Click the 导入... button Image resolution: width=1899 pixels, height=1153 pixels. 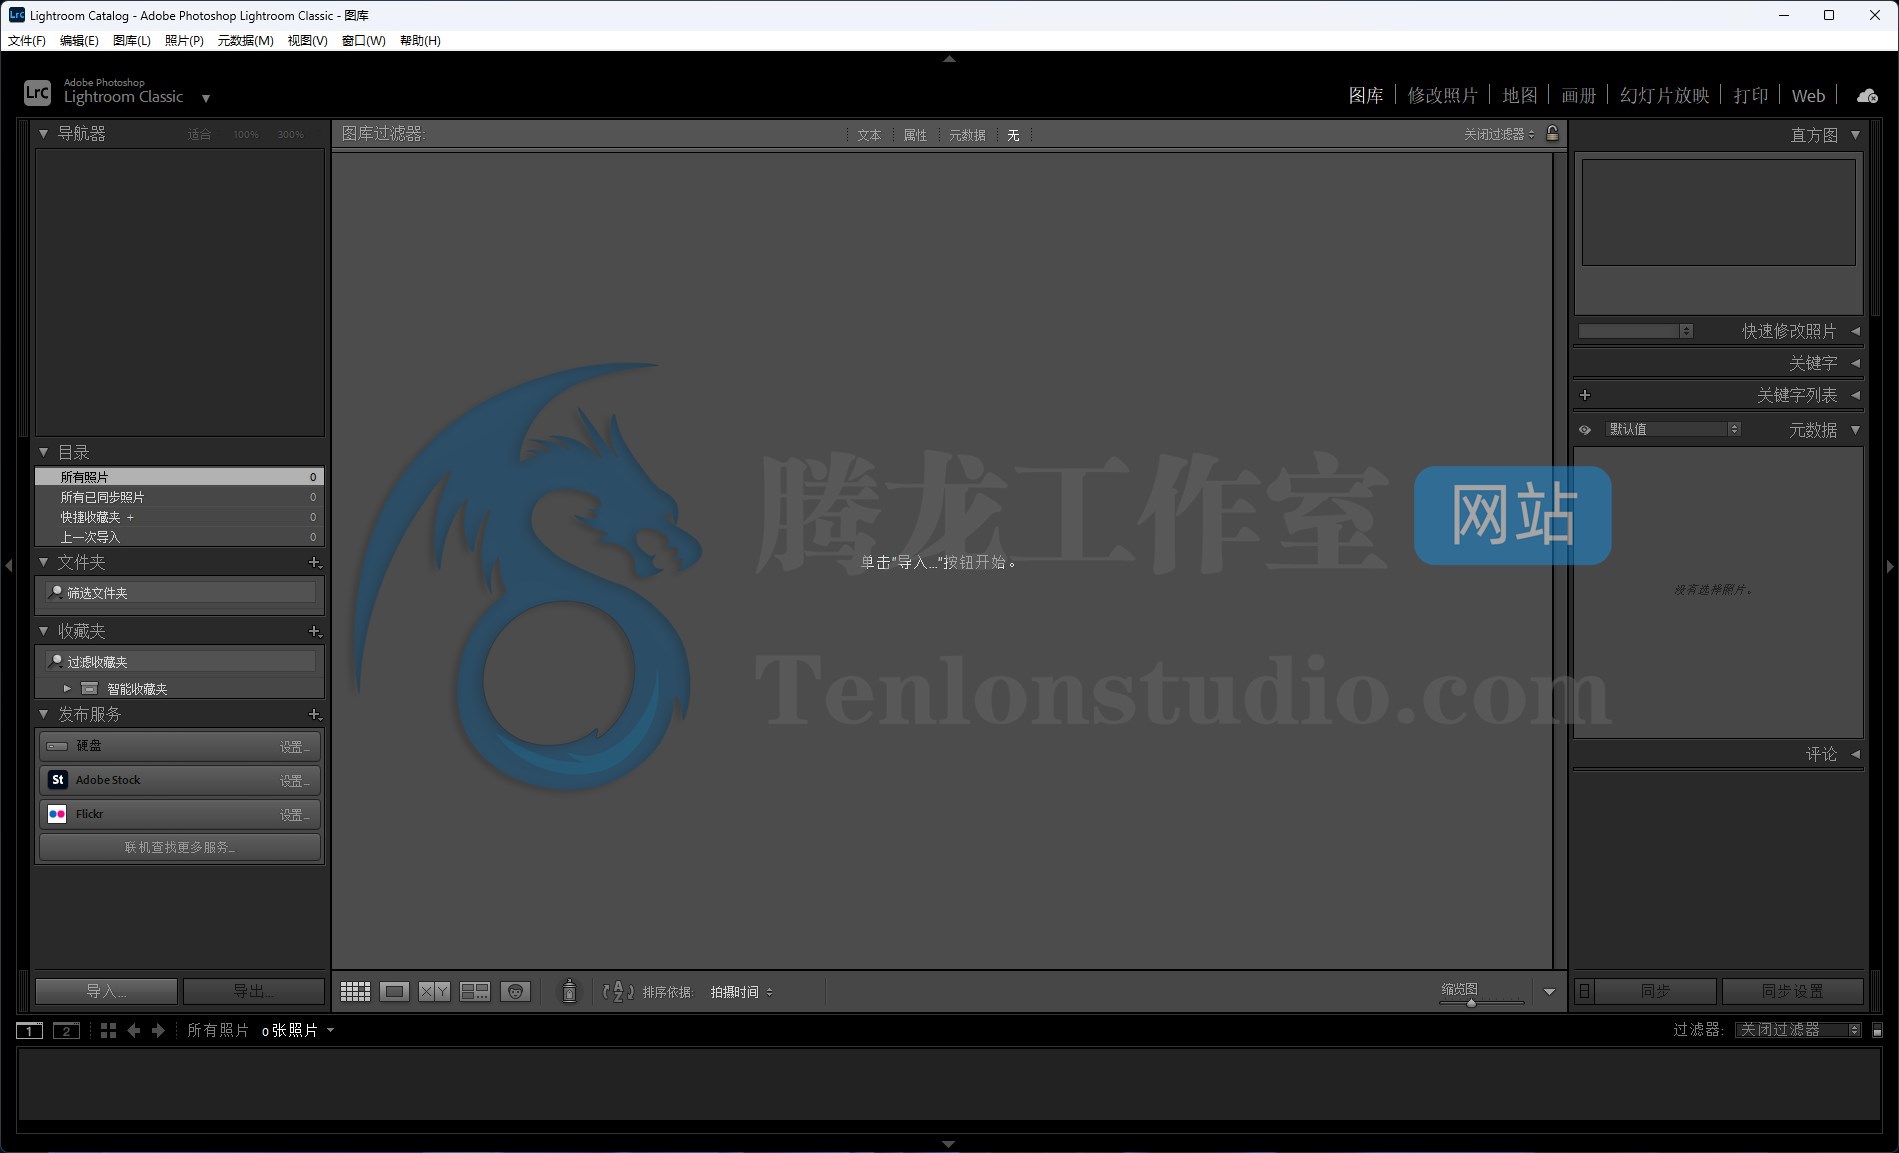tap(106, 992)
